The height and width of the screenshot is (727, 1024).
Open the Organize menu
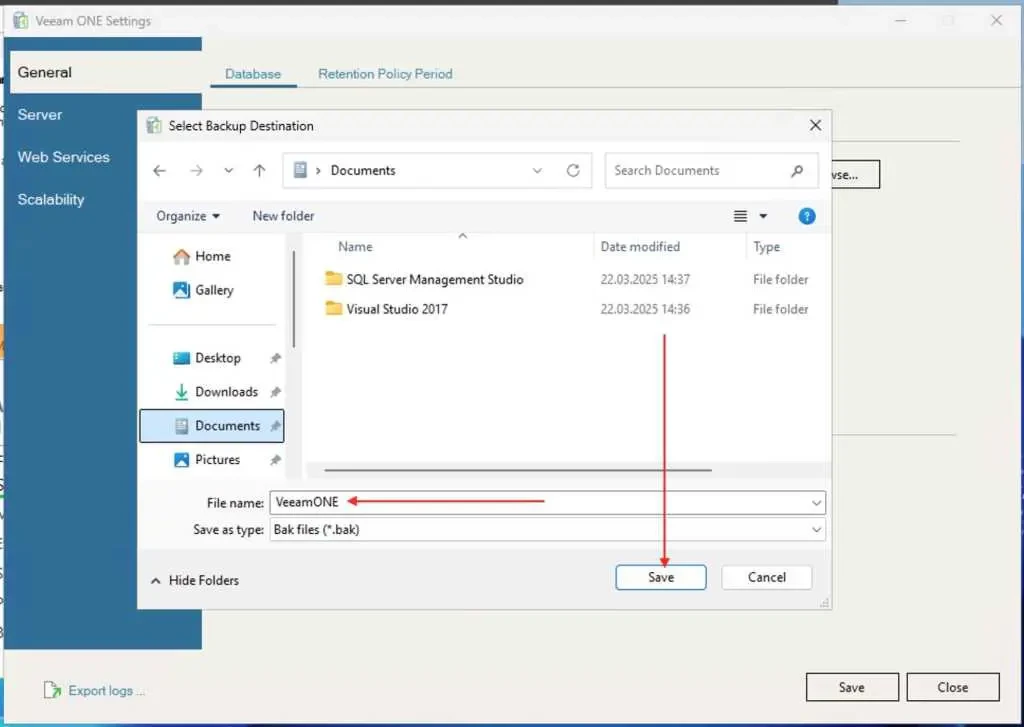coord(188,216)
